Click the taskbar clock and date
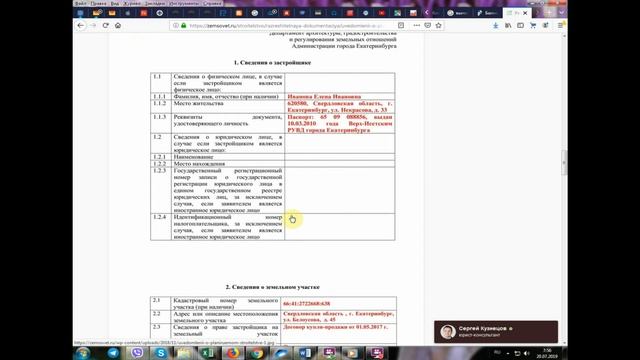 pyautogui.click(x=547, y=353)
